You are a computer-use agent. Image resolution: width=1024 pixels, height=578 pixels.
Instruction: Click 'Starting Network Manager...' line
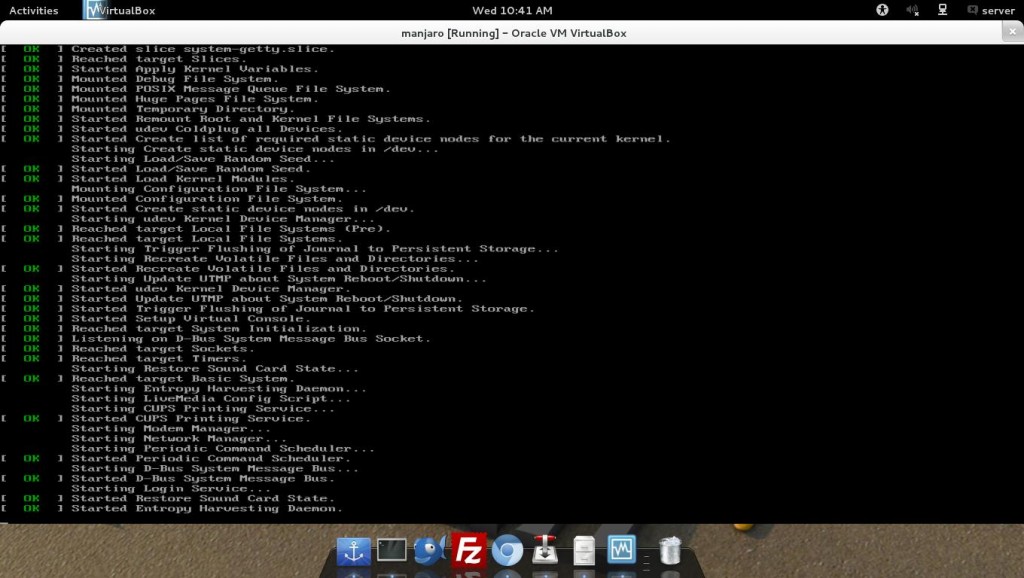coord(179,439)
